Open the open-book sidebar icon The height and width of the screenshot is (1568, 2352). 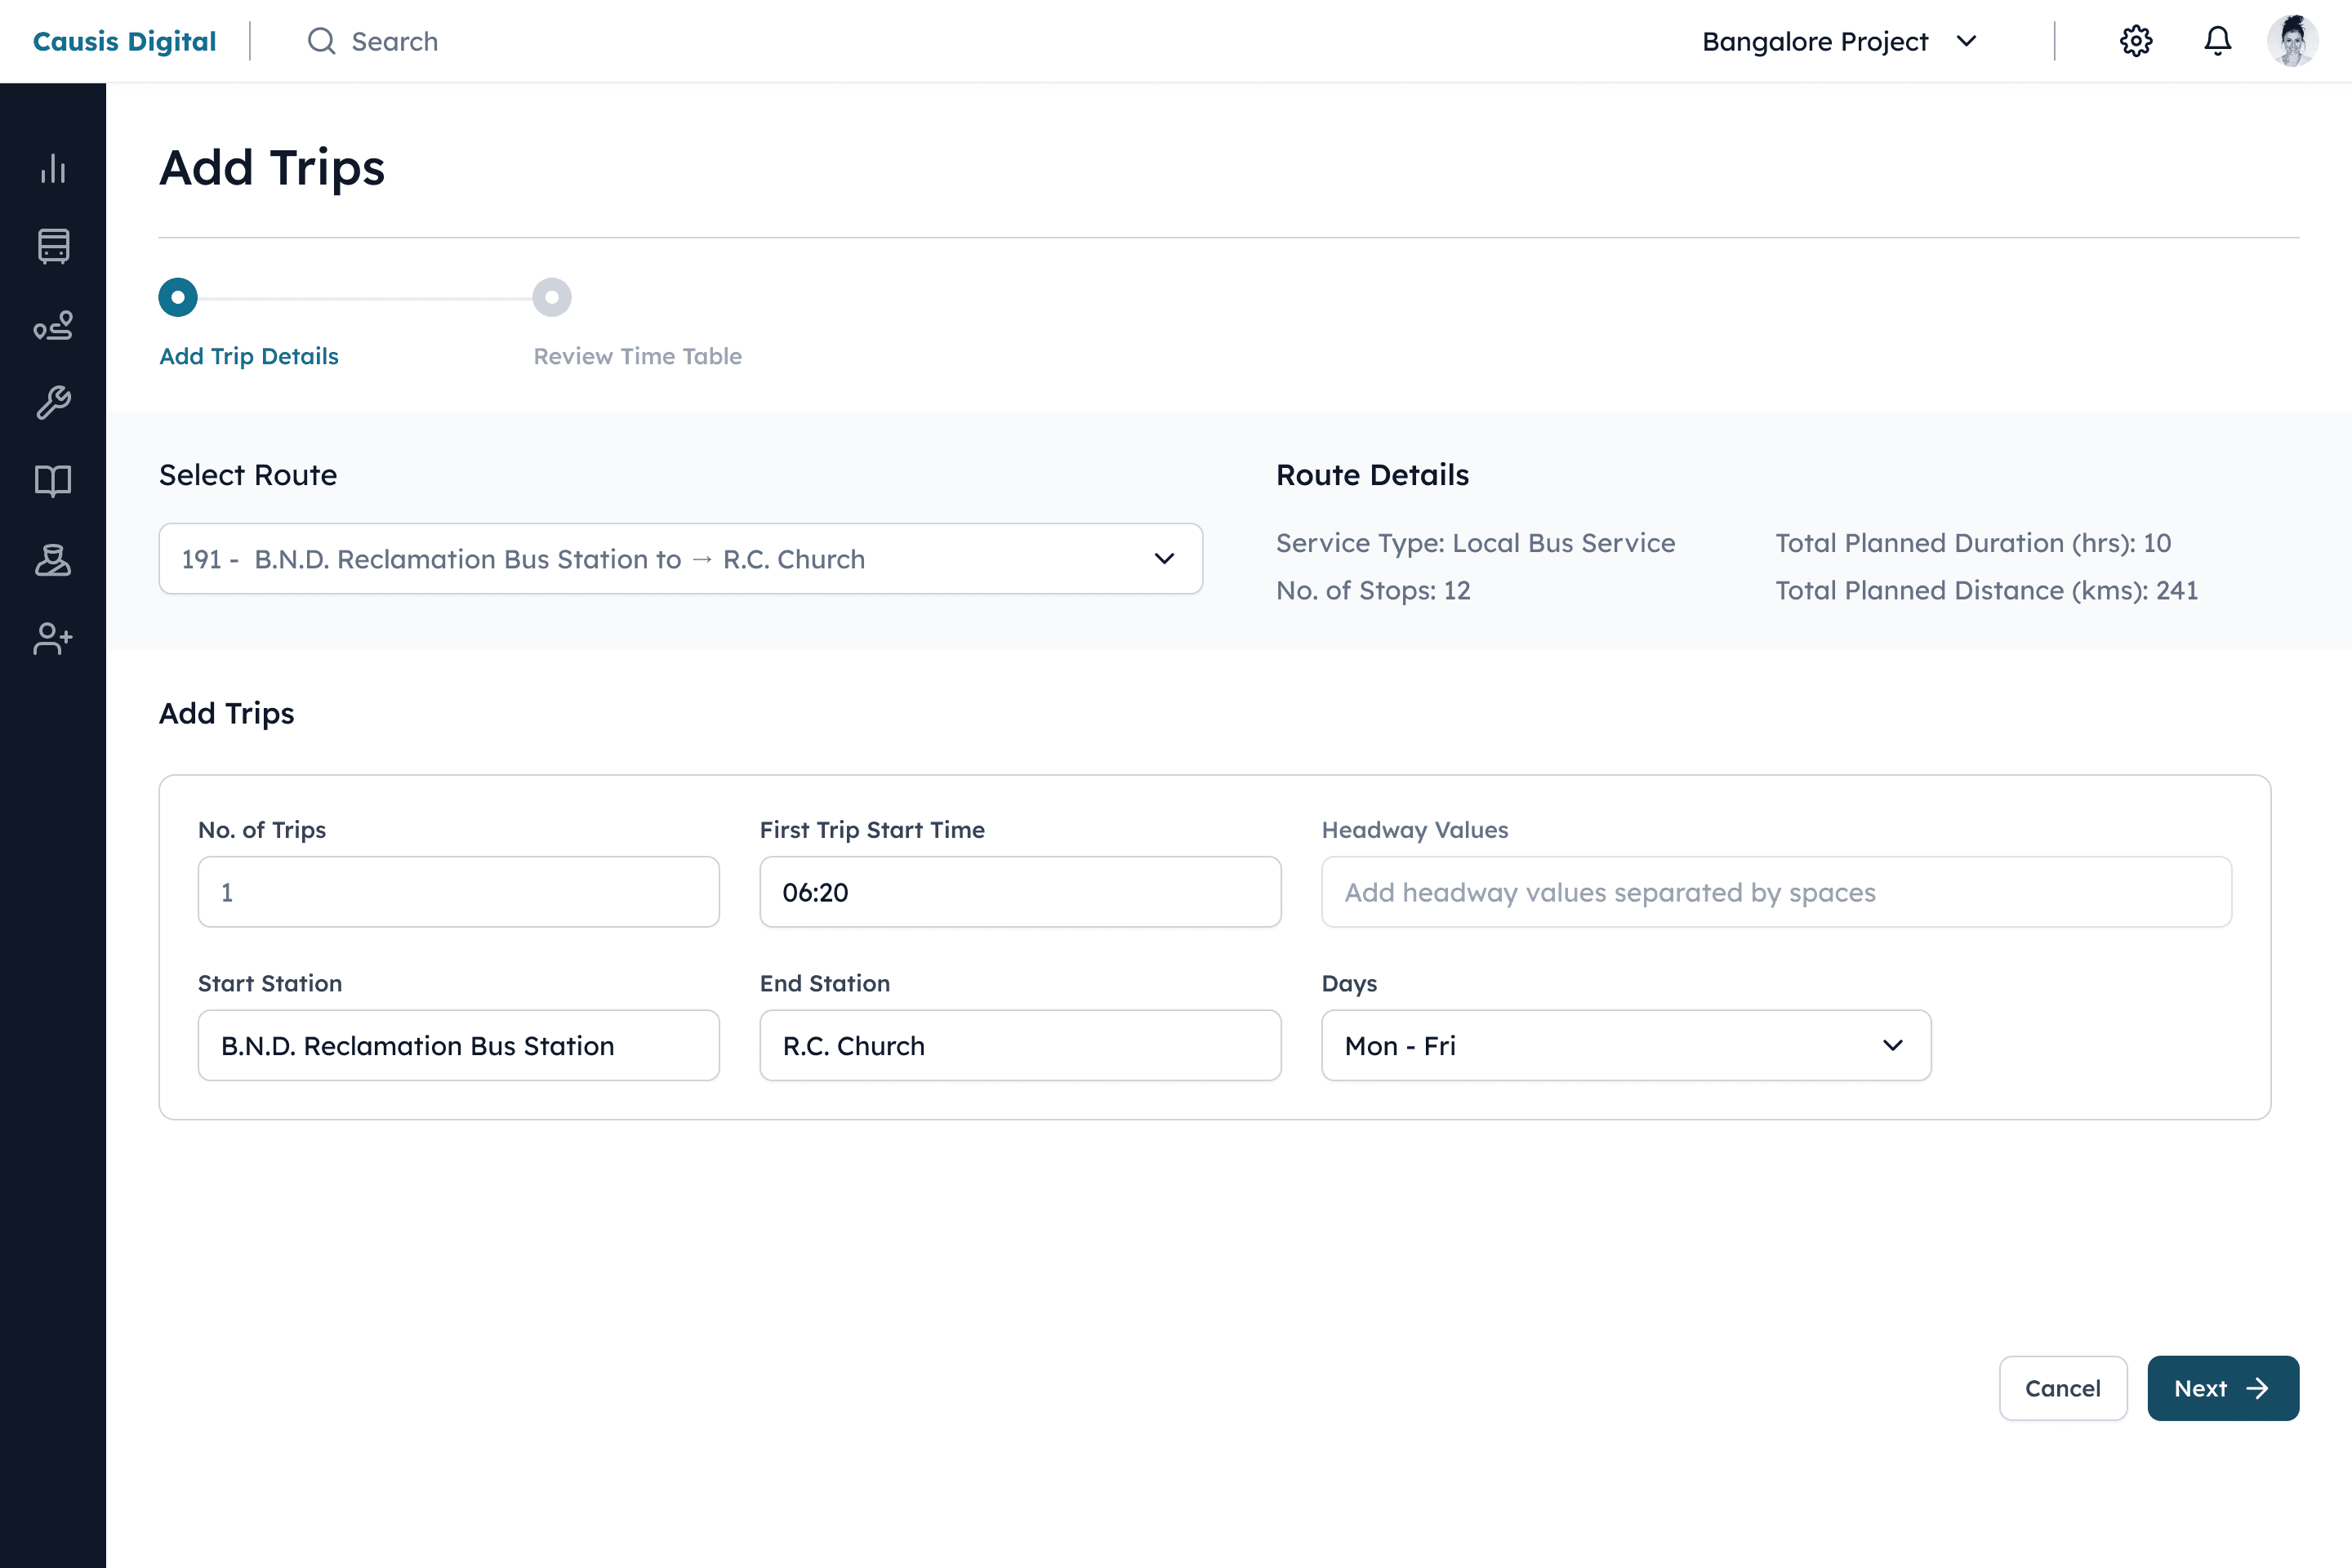(x=53, y=481)
